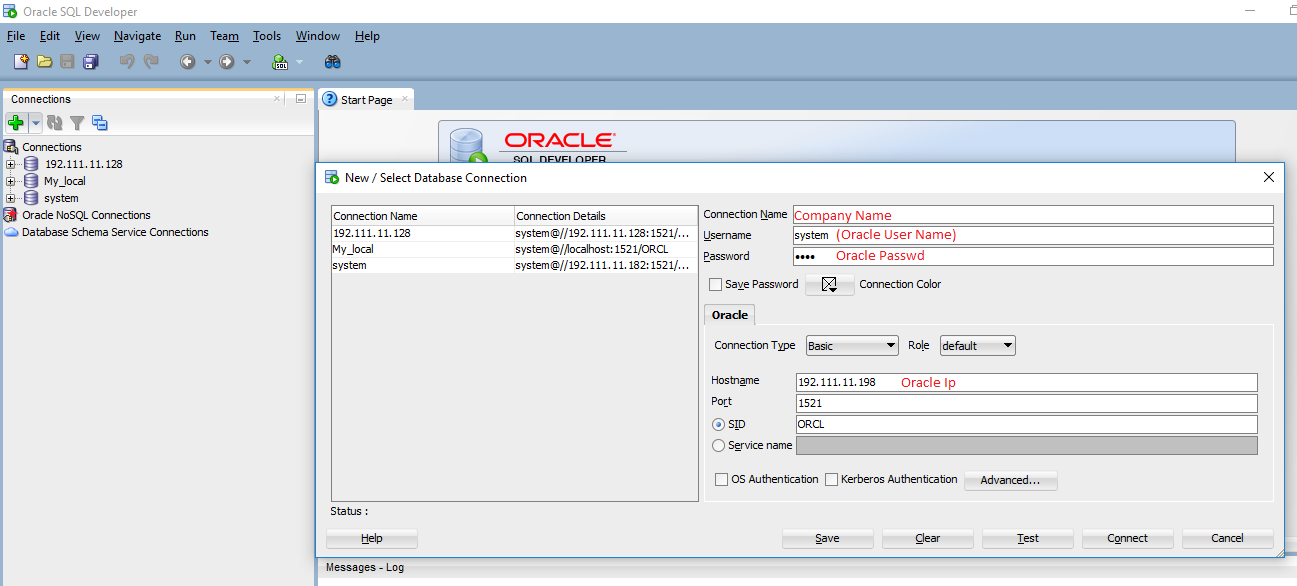Click the Save All disks icon
The width and height of the screenshot is (1297, 586).
point(91,62)
